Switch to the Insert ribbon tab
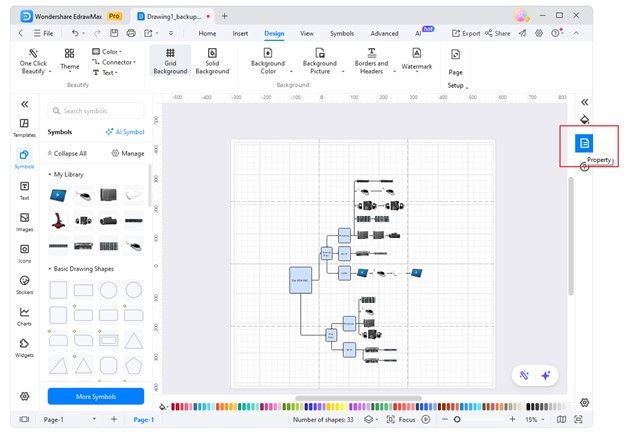This screenshot has height=445, width=624. click(240, 33)
